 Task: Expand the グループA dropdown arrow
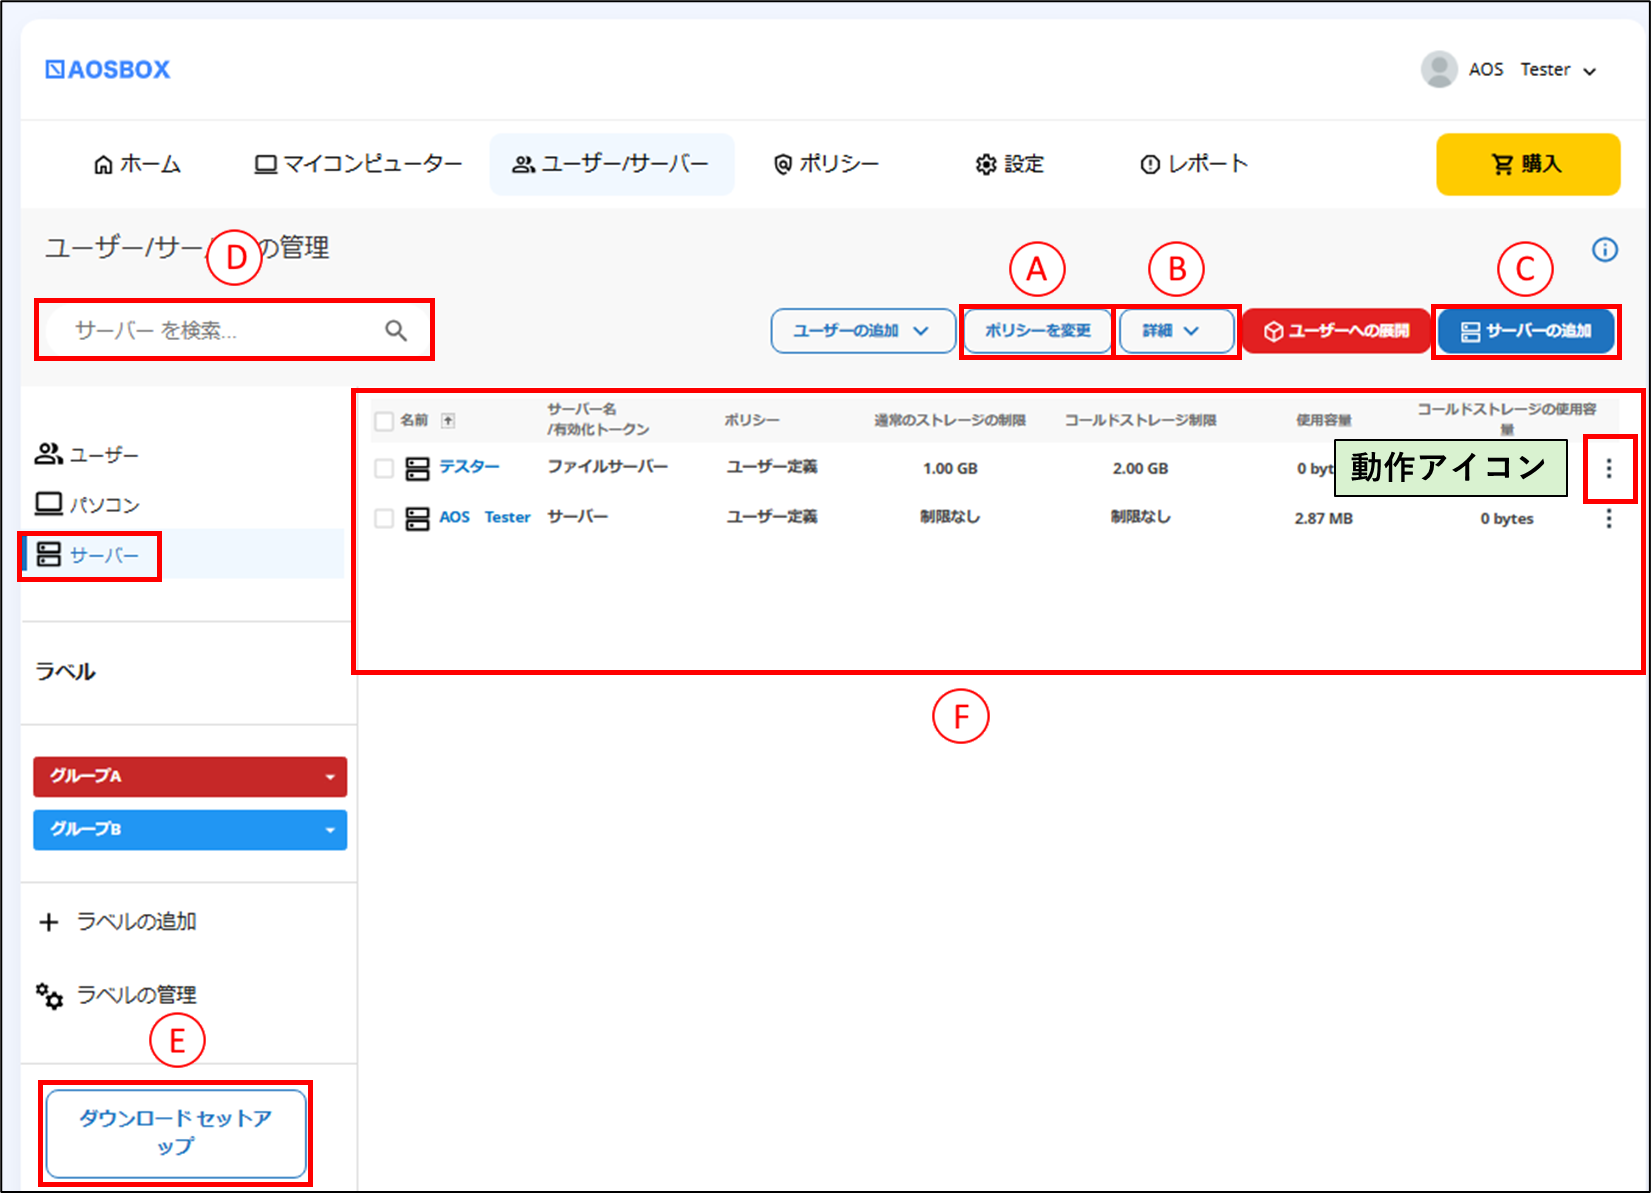(x=330, y=777)
